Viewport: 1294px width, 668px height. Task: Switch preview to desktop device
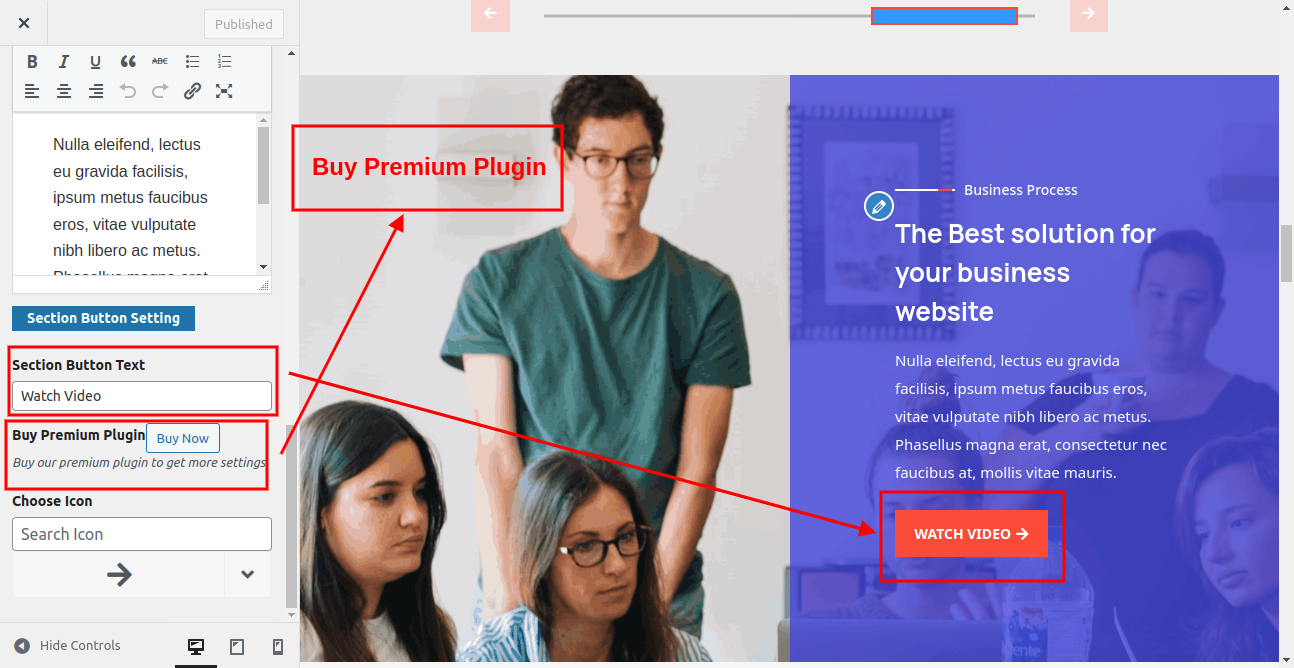196,647
